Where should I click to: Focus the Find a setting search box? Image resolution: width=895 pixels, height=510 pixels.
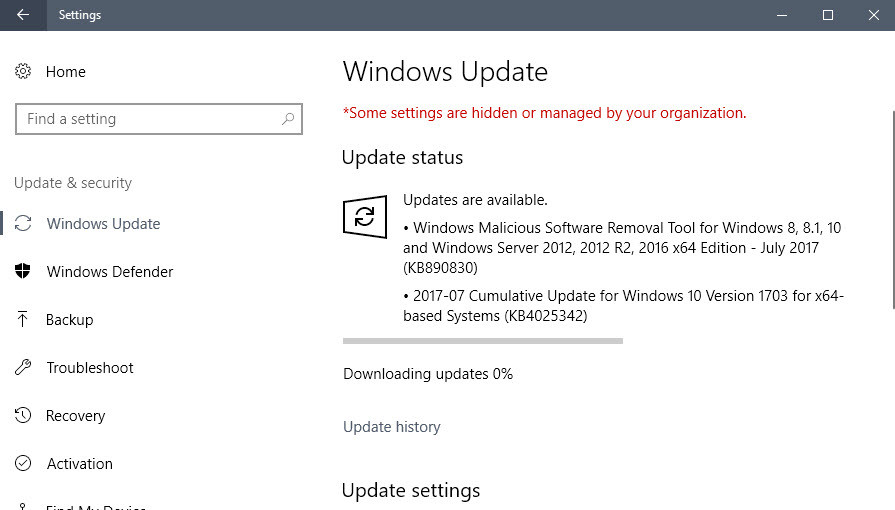coord(159,119)
